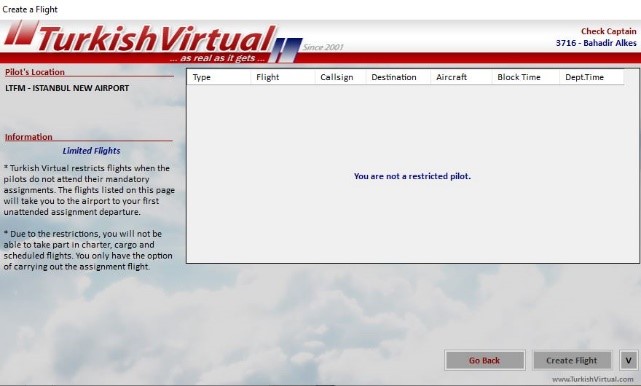Click the Aircraft column header
This screenshot has width=641, height=386.
pyautogui.click(x=461, y=77)
